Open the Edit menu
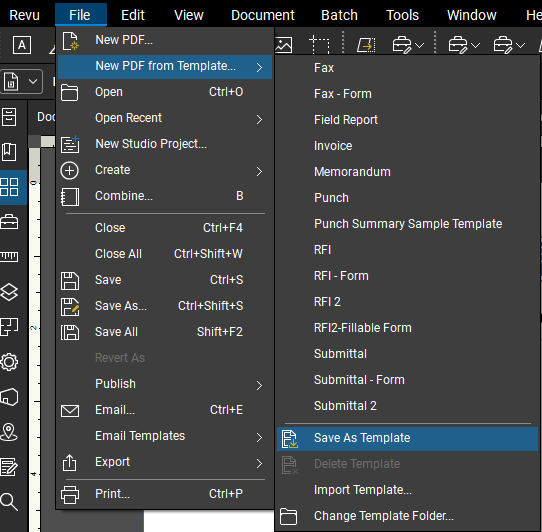The image size is (542, 532). click(133, 15)
